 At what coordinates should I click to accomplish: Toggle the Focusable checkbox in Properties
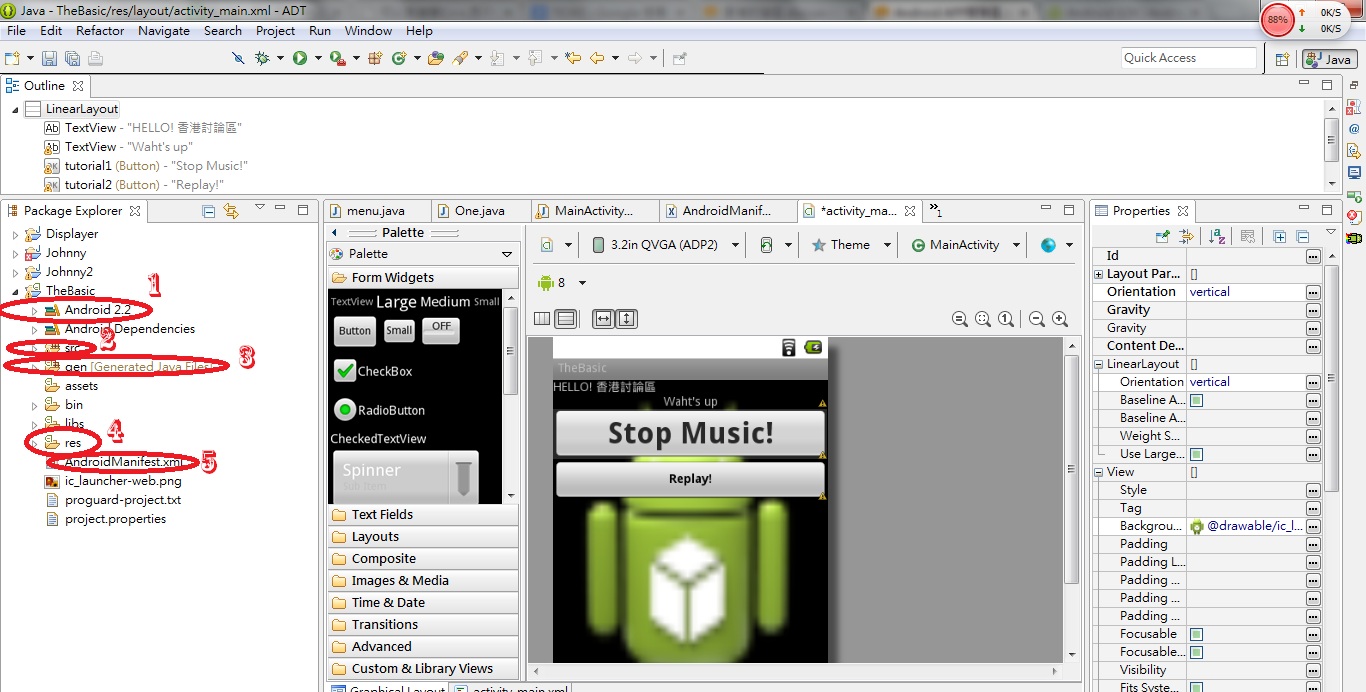pos(1196,634)
